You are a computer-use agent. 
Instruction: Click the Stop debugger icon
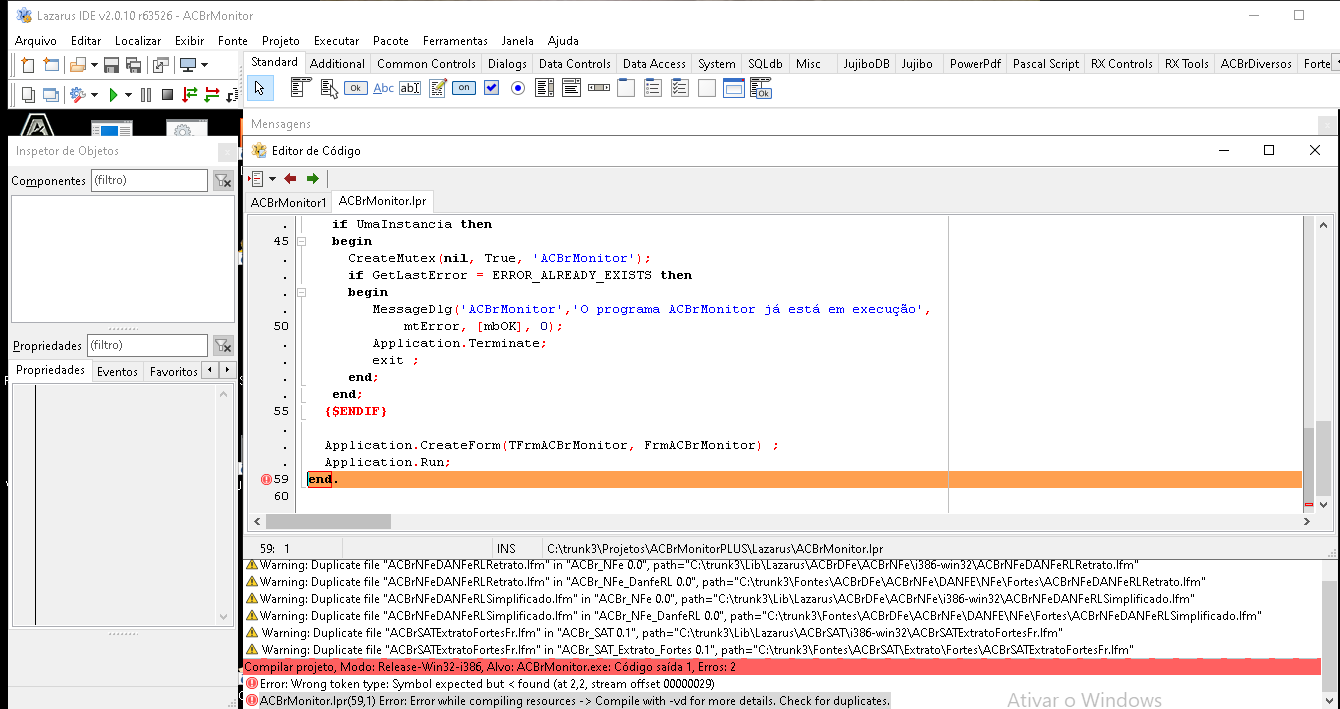tap(167, 95)
